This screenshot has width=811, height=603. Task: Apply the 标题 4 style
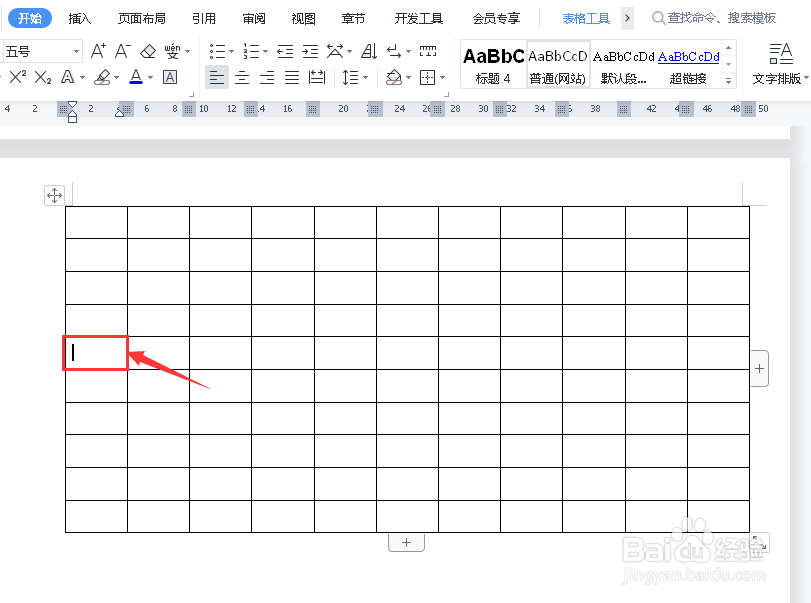coord(493,65)
